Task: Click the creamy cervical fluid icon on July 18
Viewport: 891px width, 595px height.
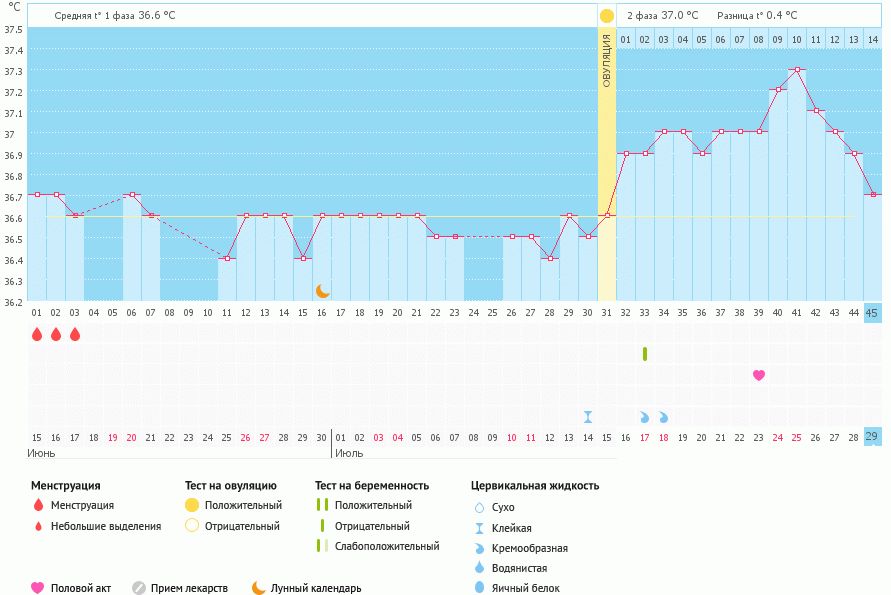Action: click(x=663, y=417)
